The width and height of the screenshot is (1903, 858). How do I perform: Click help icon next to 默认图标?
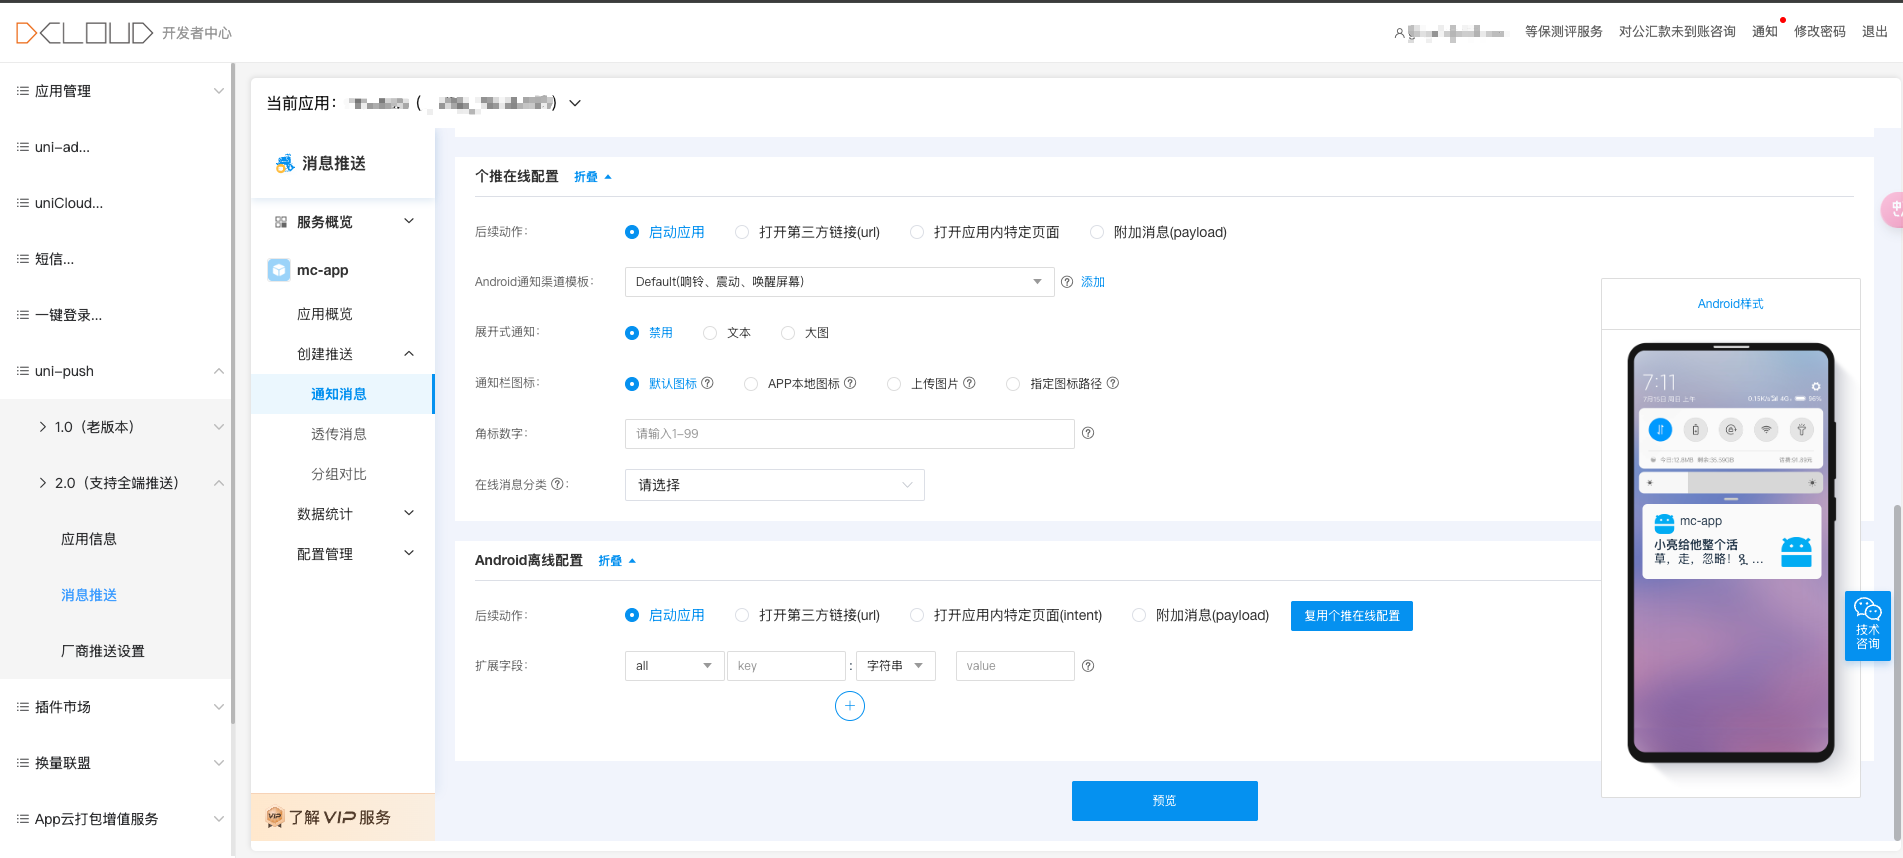pyautogui.click(x=707, y=383)
